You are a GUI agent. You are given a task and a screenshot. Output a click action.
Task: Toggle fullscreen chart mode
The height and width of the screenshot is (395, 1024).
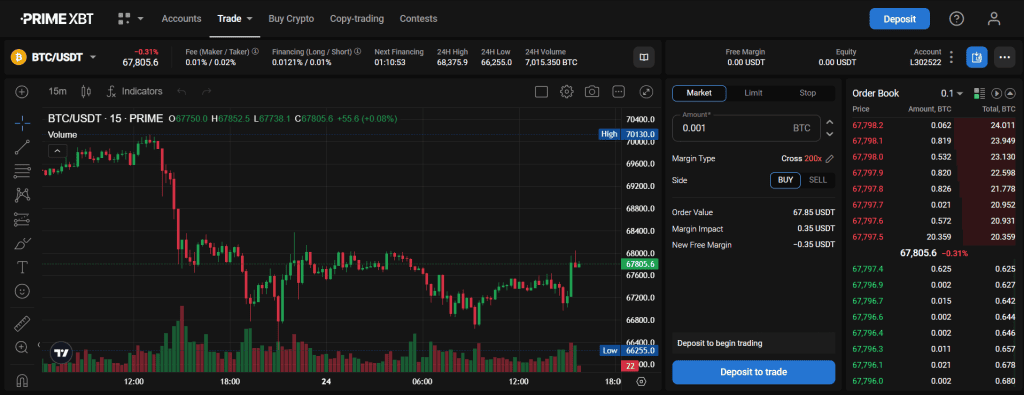(647, 91)
